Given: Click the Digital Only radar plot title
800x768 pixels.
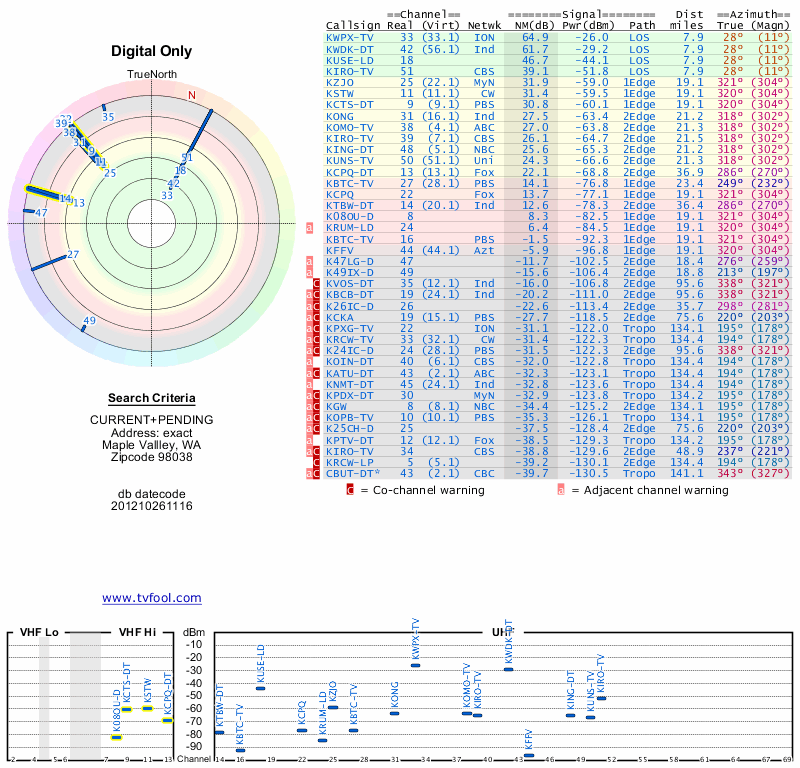Looking at the screenshot, I should point(151,51).
